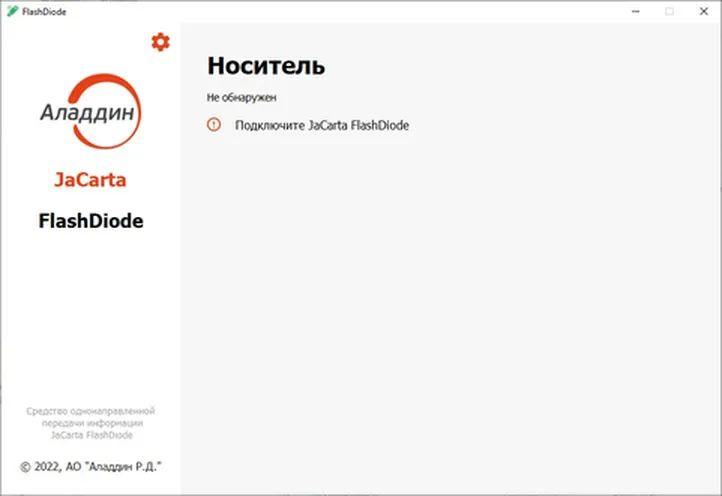Click 'Подключите JaCarta FlashDiode' message
722x496 pixels.
click(x=322, y=125)
